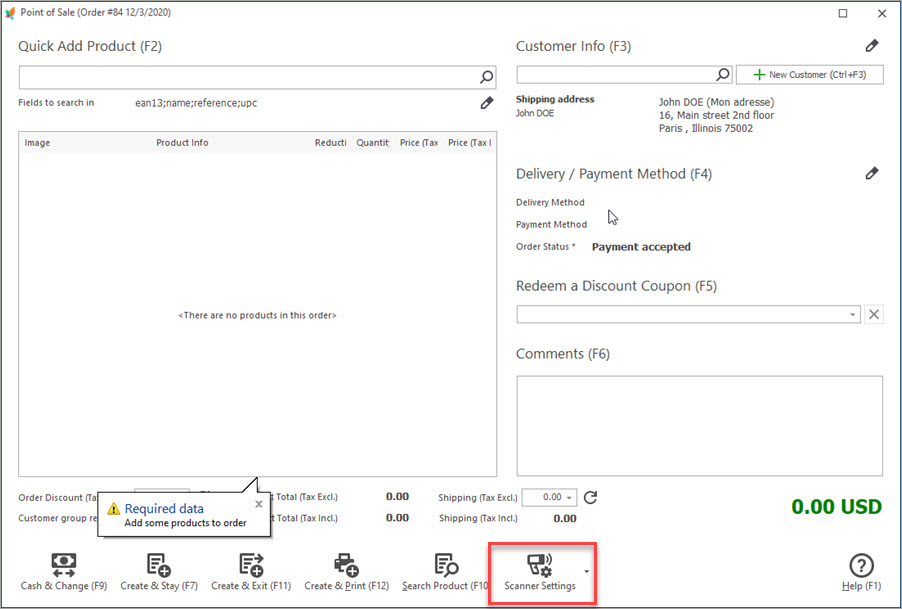This screenshot has height=609, width=902.
Task: Click the customer search magnifier icon
Action: tap(723, 75)
